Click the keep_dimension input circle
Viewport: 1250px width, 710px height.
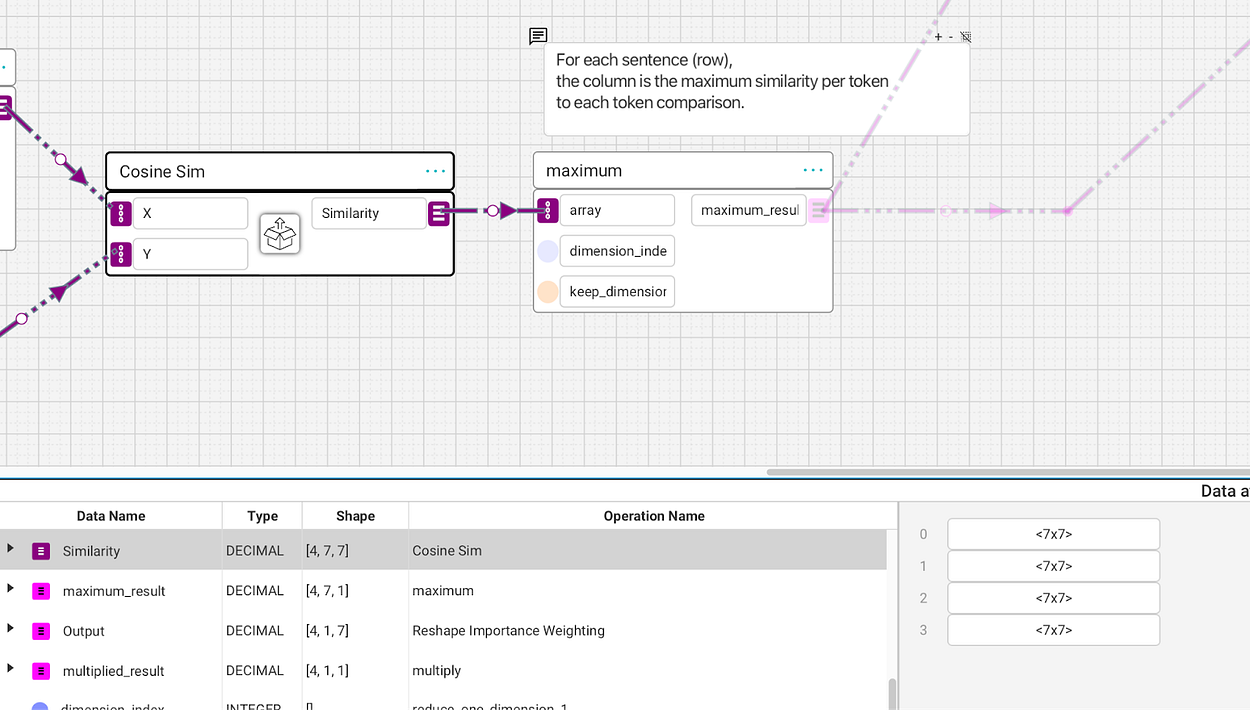coord(547,292)
